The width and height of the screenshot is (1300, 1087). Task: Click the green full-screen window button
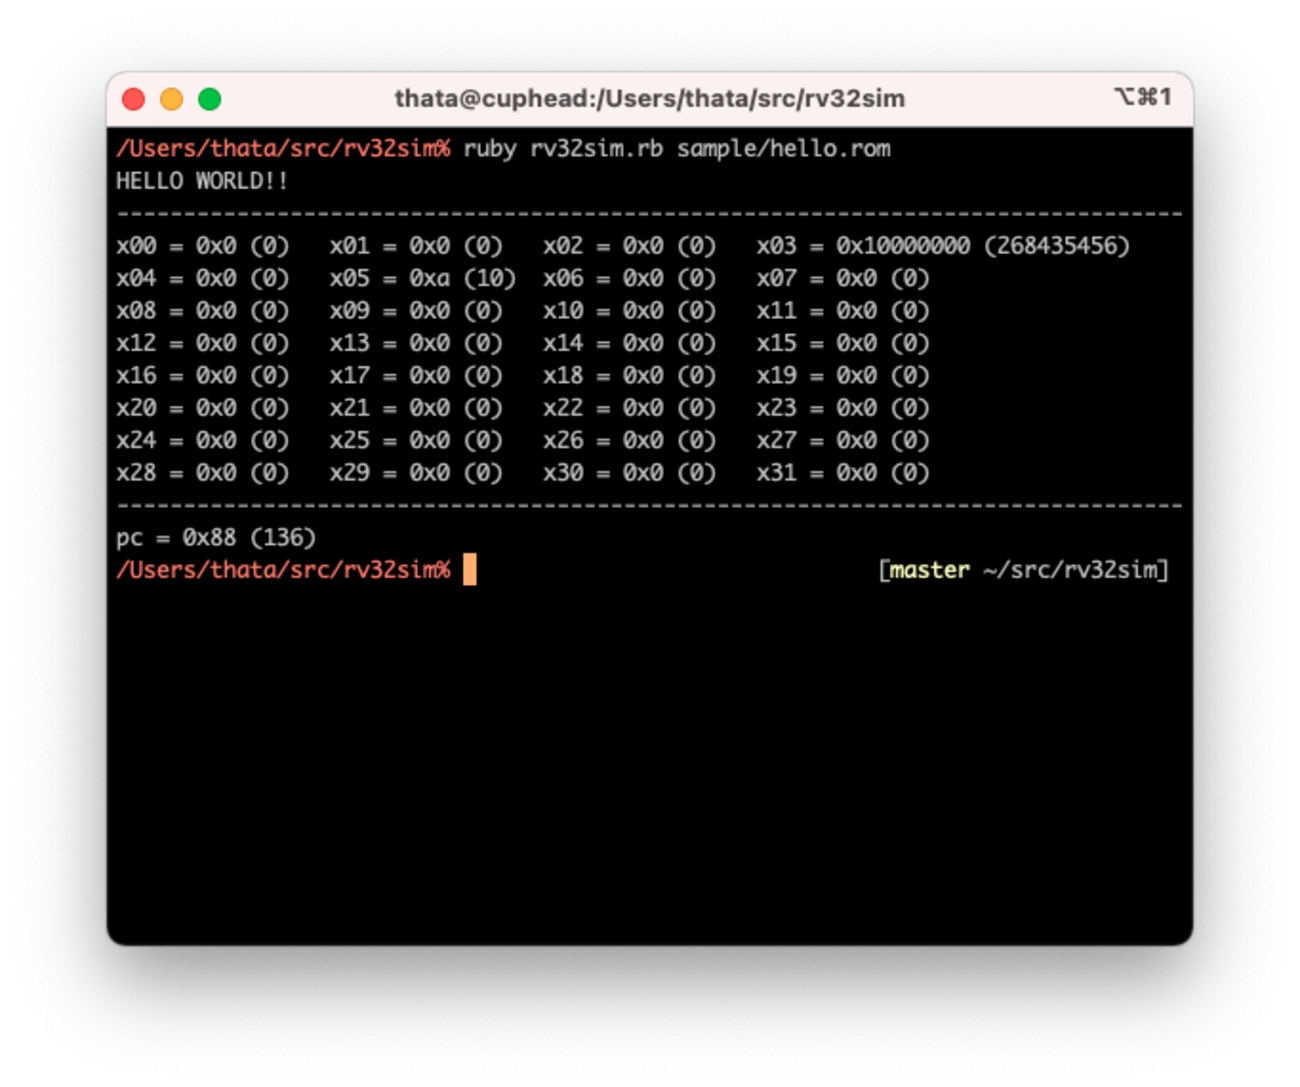click(209, 99)
